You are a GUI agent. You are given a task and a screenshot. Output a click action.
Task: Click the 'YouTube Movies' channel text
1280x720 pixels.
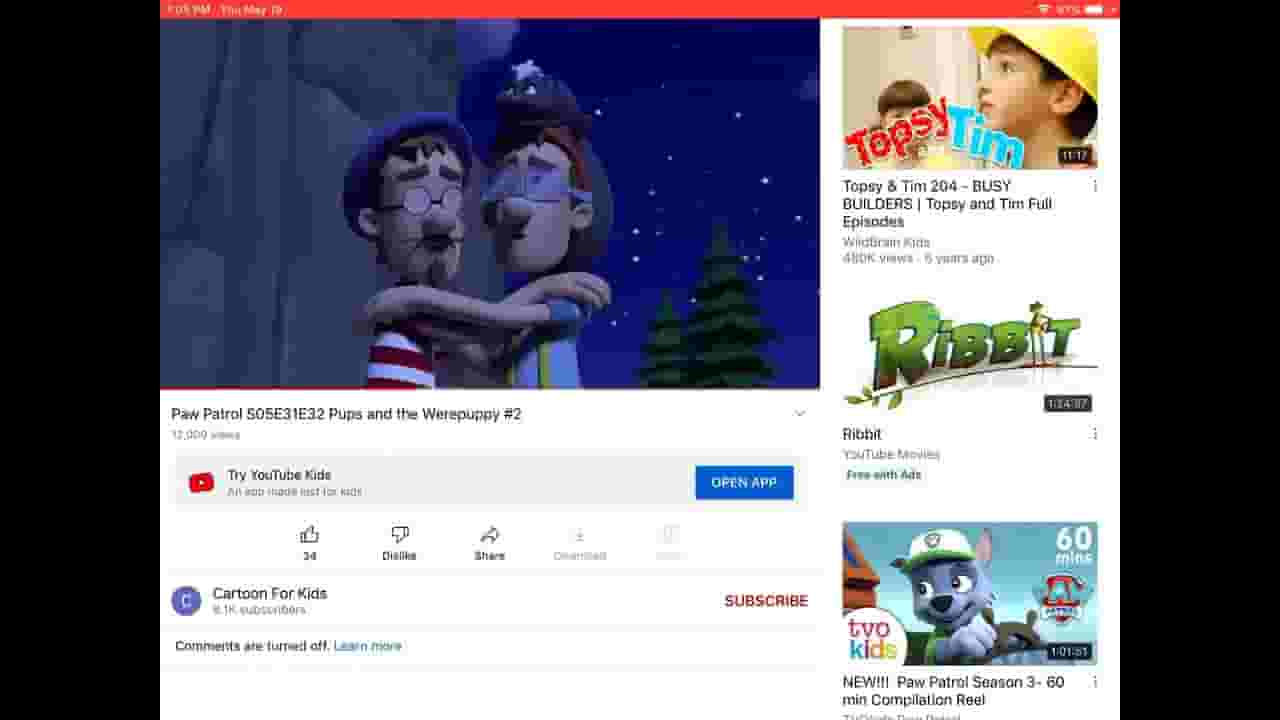coord(891,454)
